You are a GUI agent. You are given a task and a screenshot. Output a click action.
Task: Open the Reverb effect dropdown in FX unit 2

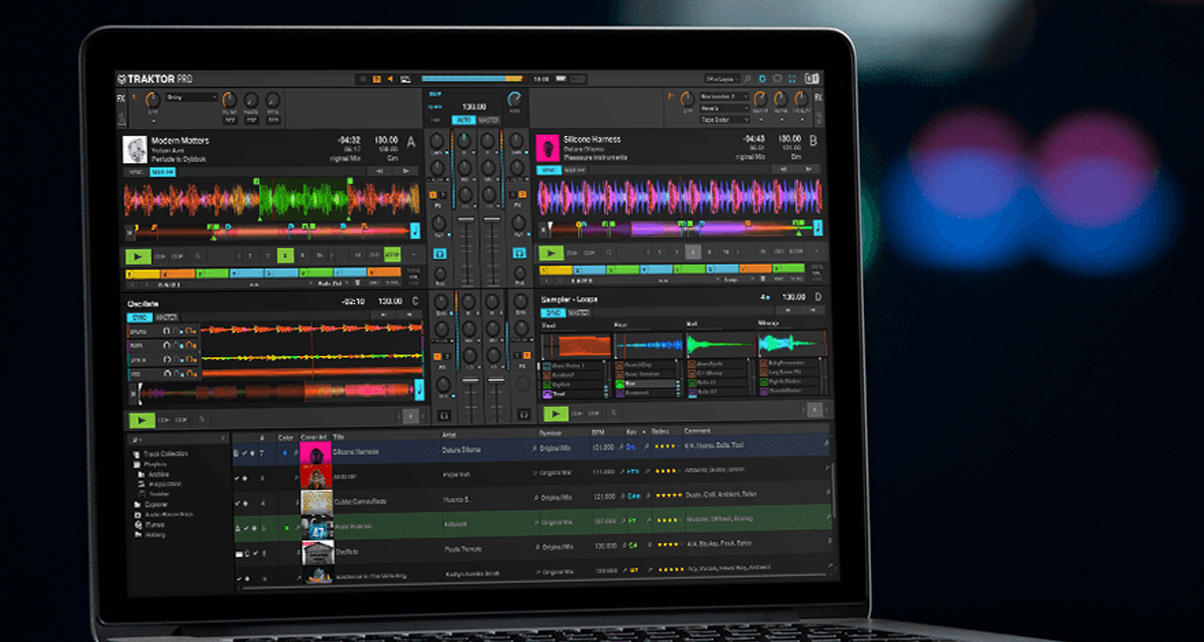coord(724,108)
